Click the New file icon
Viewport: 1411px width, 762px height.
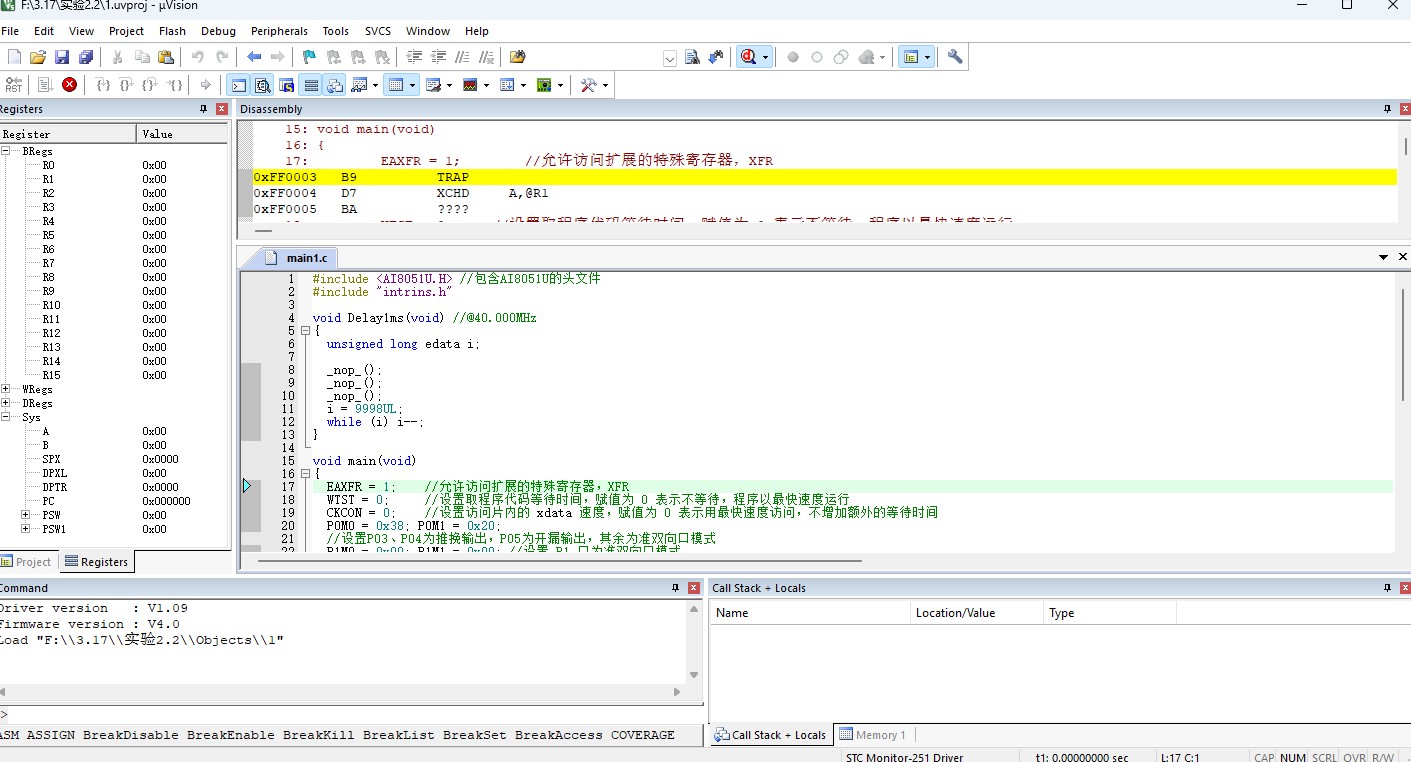coord(14,57)
